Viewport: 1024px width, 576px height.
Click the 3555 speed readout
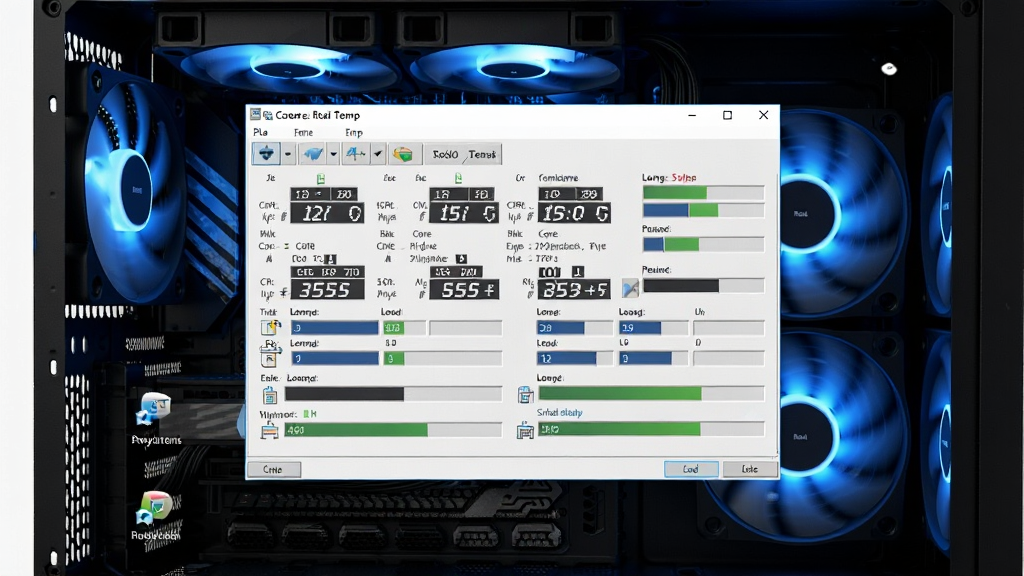coord(327,289)
